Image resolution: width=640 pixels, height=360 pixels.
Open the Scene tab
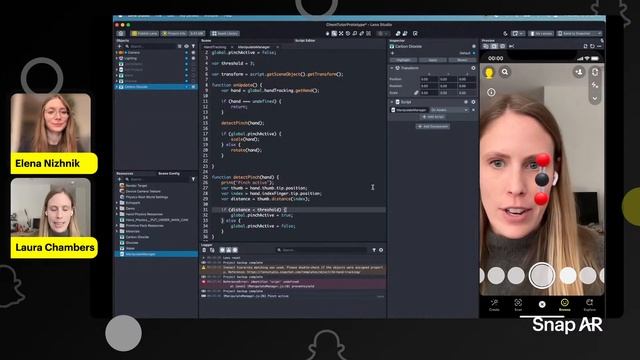(x=206, y=41)
